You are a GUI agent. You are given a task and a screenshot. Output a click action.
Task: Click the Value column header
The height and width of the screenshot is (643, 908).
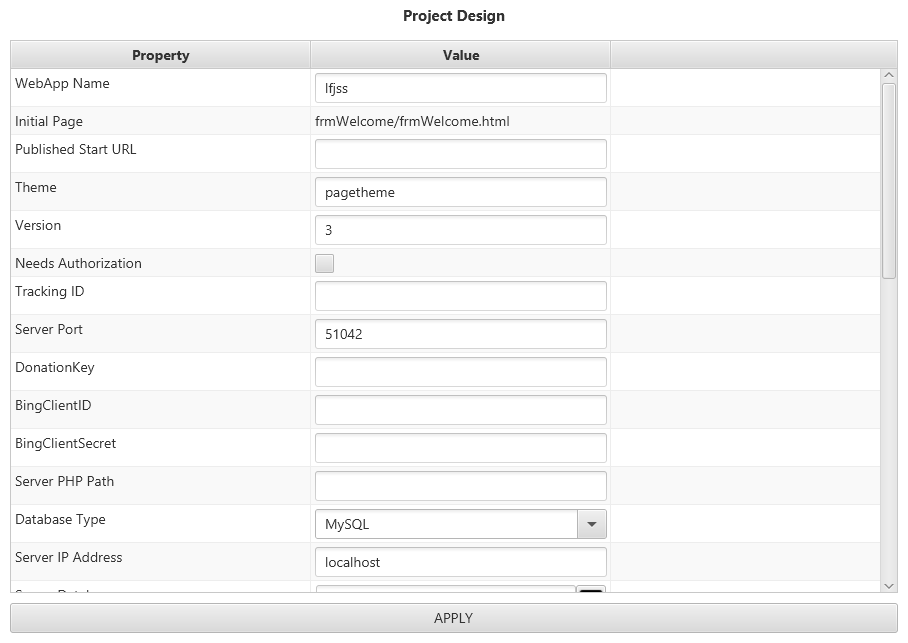[460, 55]
